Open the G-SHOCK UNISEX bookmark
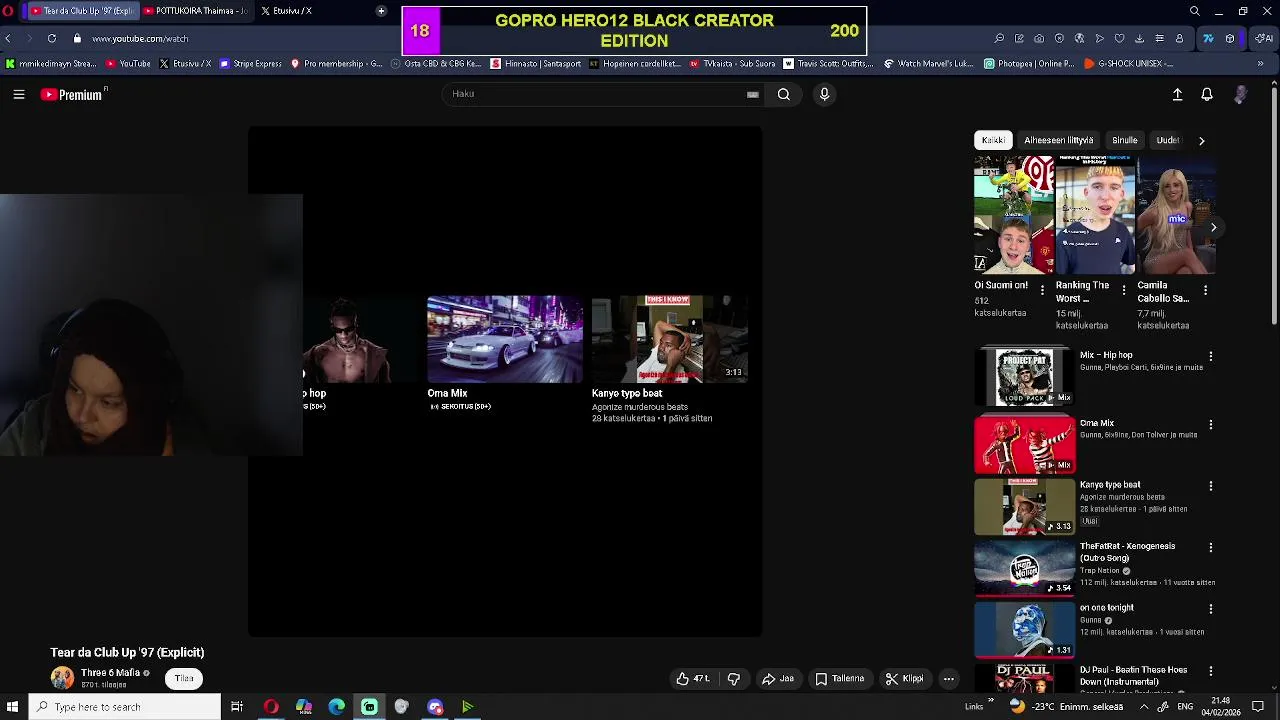Image resolution: width=1280 pixels, height=720 pixels. [x=1128, y=63]
